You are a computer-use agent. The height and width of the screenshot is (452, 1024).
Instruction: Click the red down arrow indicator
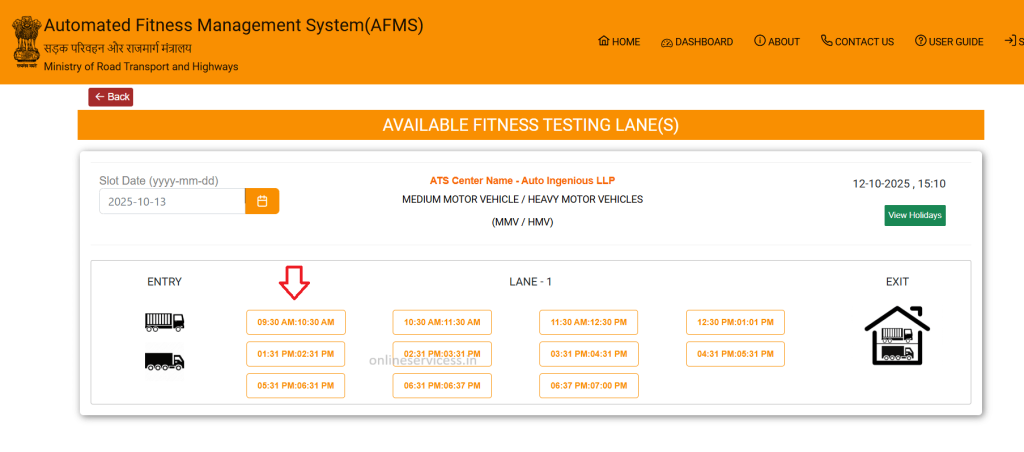(x=294, y=283)
